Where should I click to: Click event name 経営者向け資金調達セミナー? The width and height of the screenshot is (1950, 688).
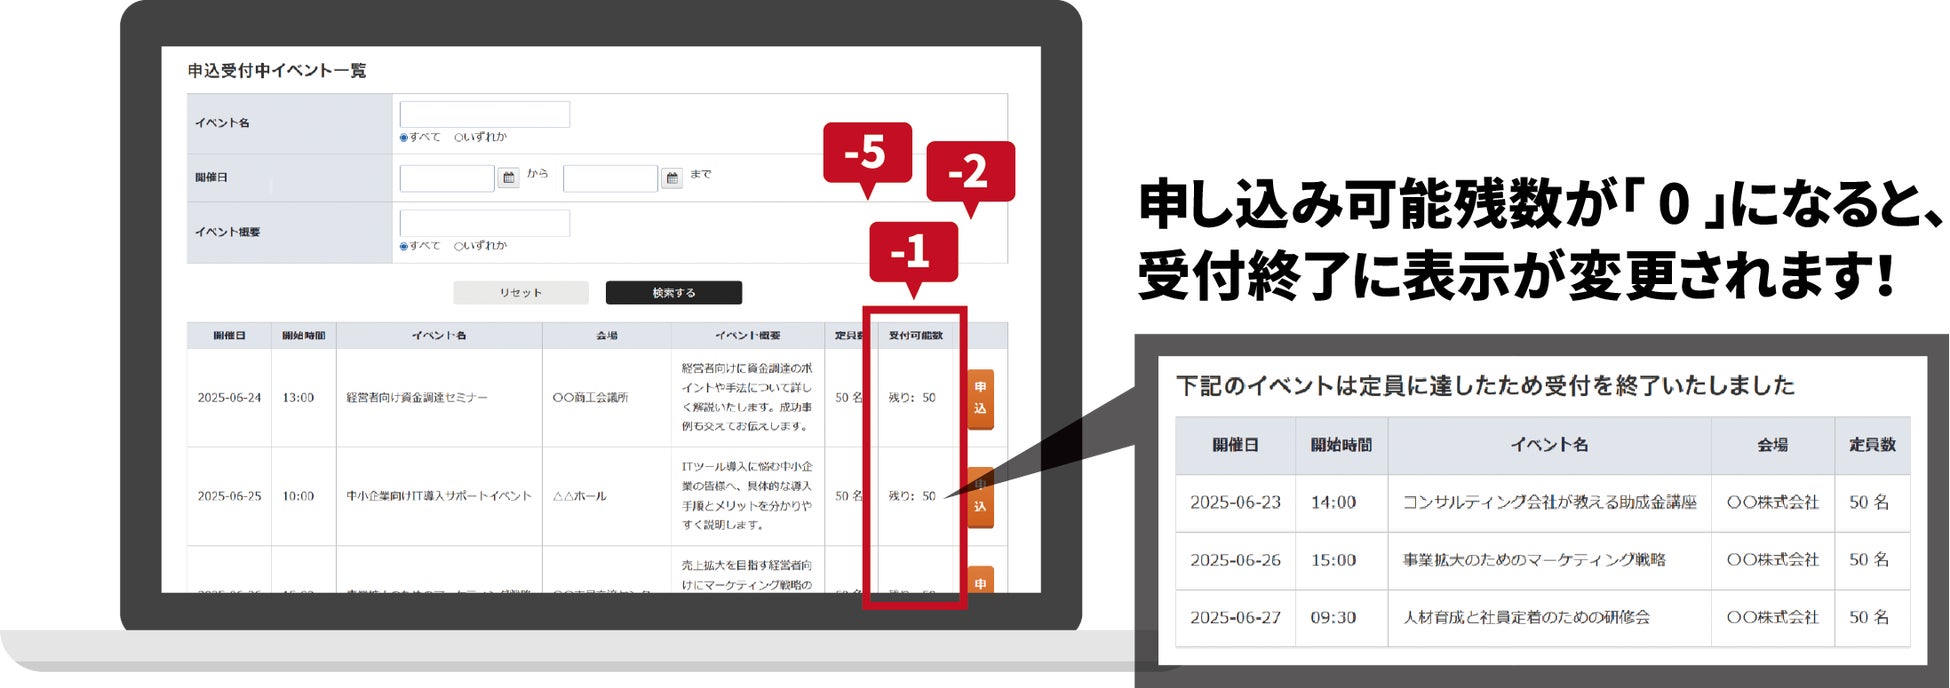click(417, 398)
